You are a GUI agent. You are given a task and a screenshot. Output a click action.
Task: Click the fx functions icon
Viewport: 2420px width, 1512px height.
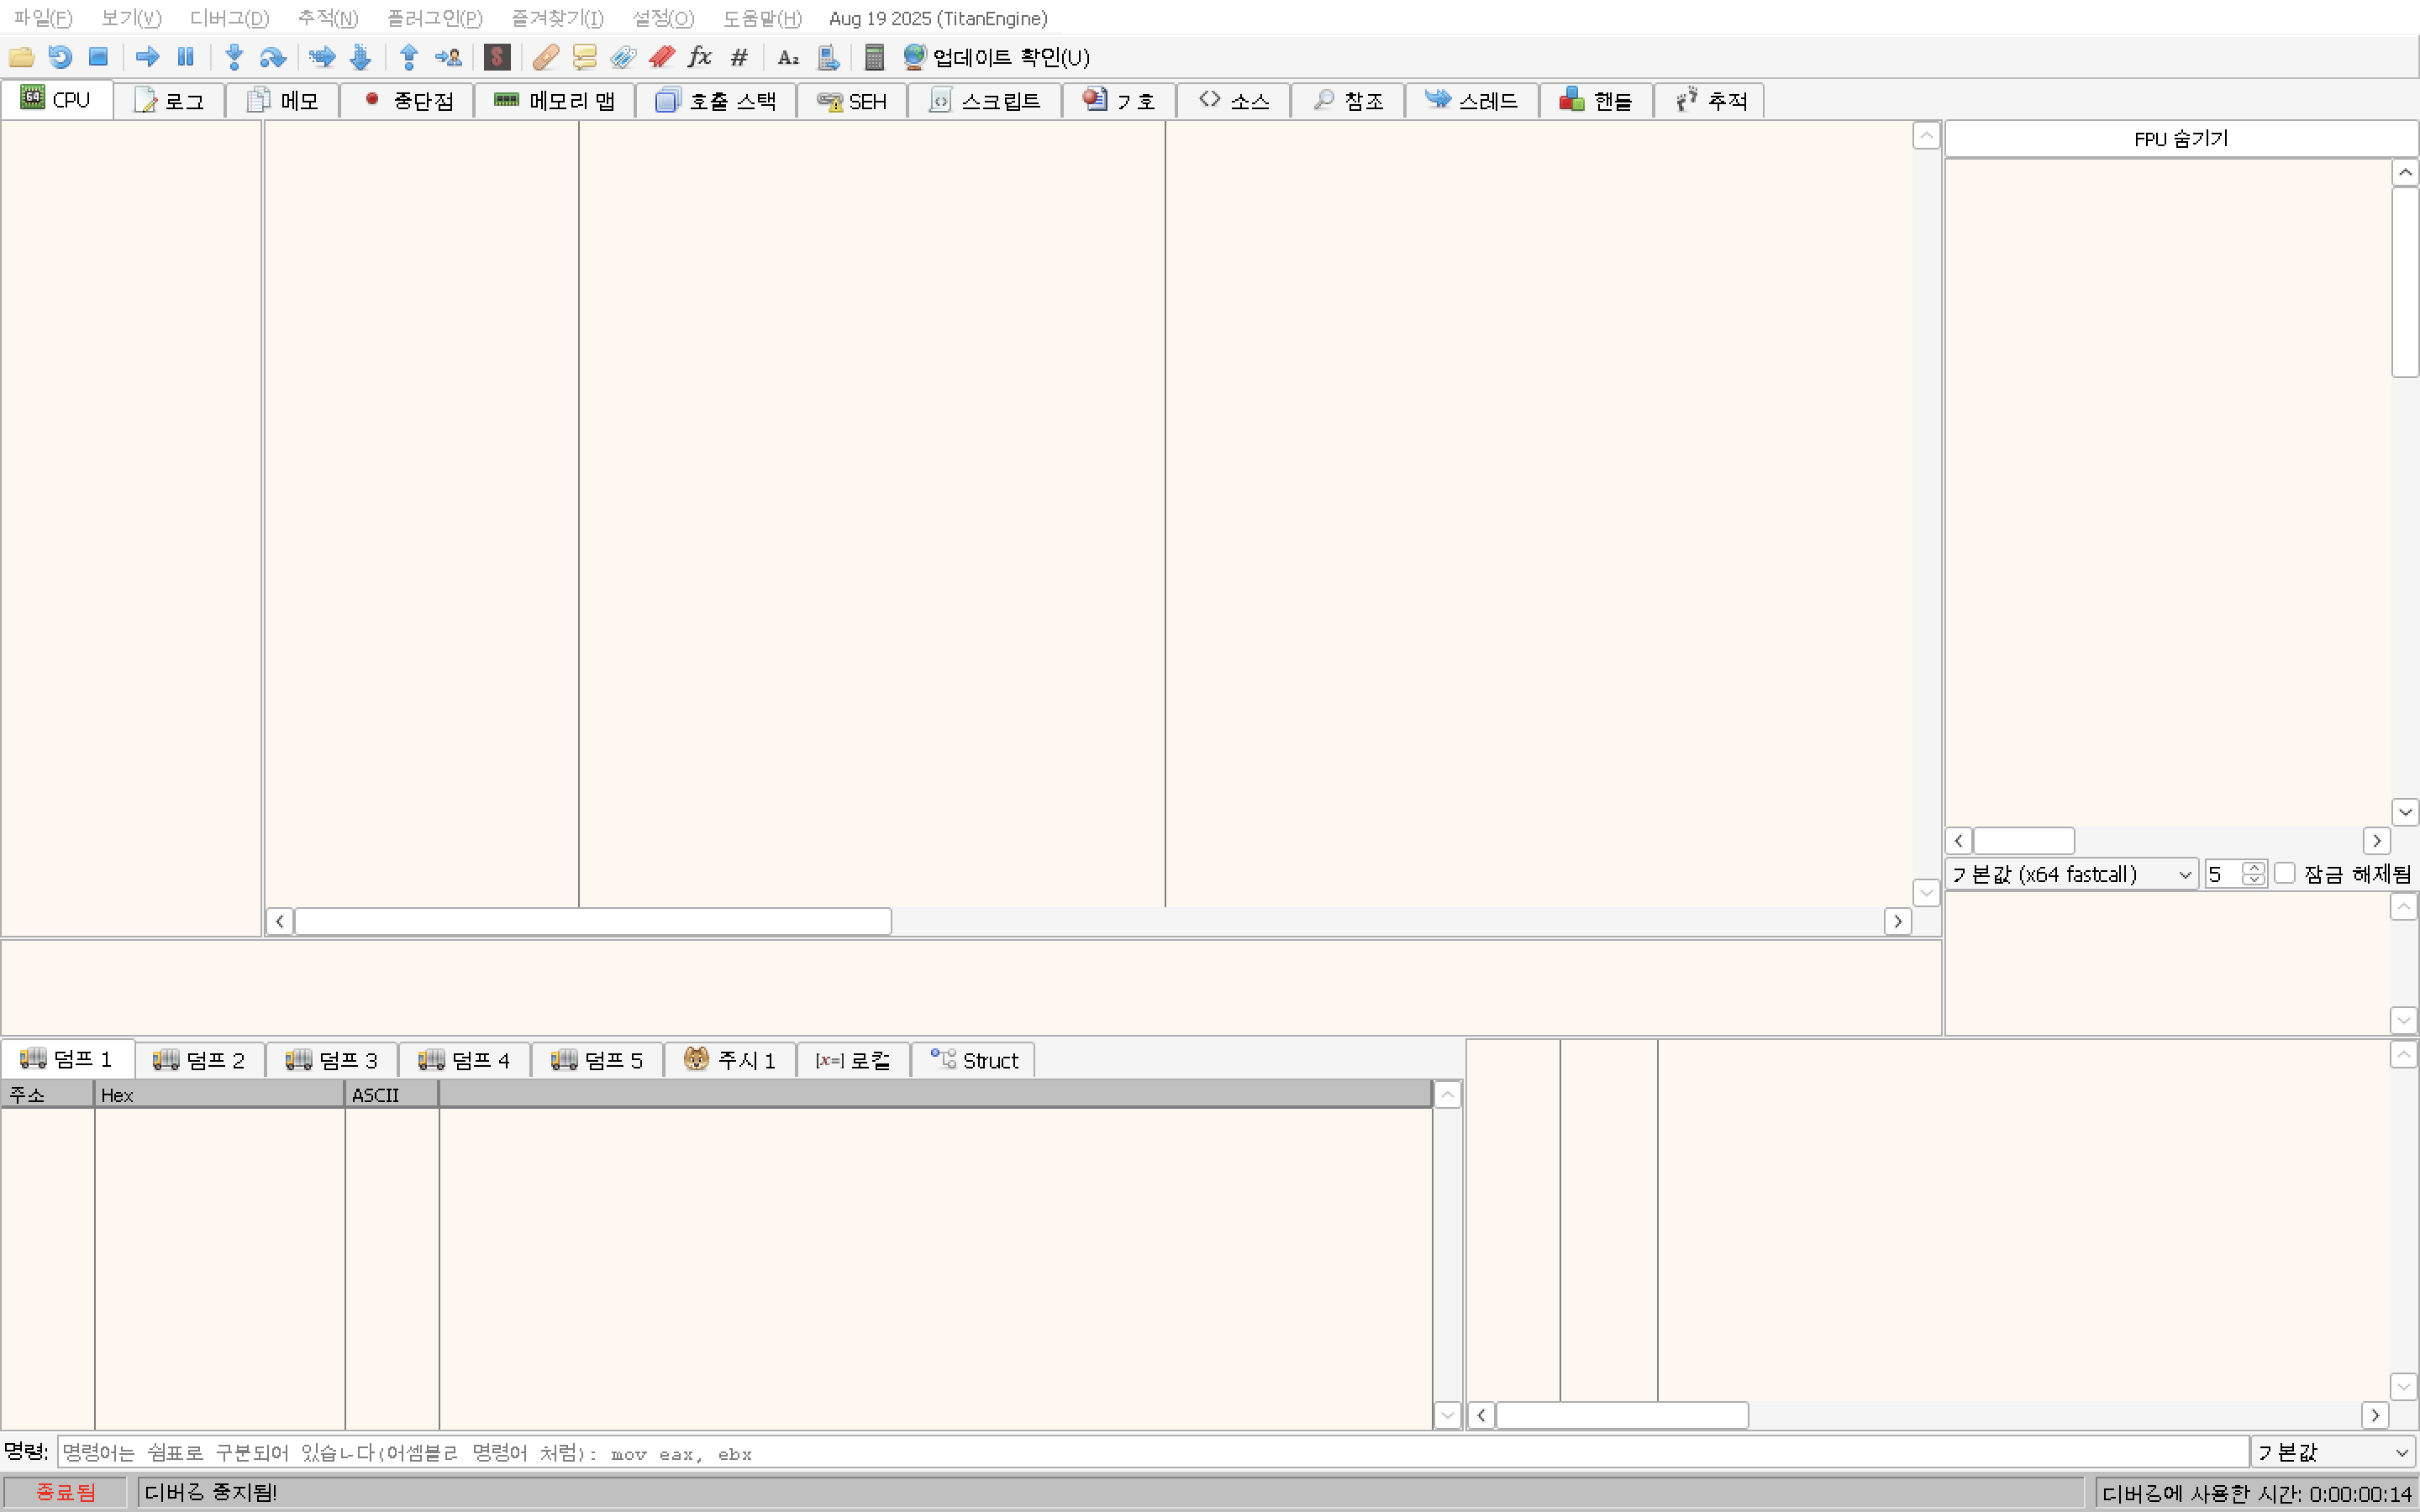click(x=700, y=57)
